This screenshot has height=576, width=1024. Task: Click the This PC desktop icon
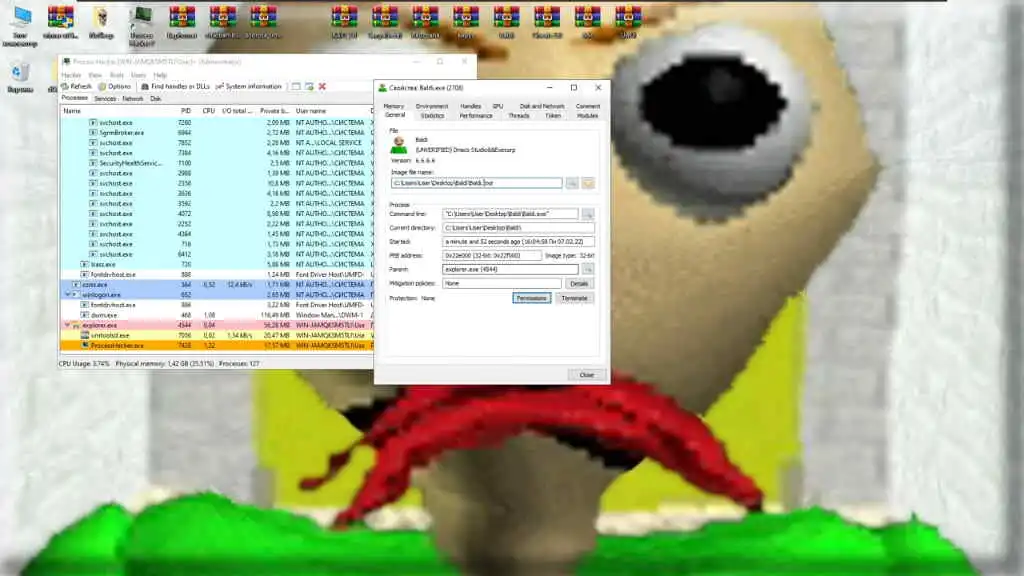[20, 26]
